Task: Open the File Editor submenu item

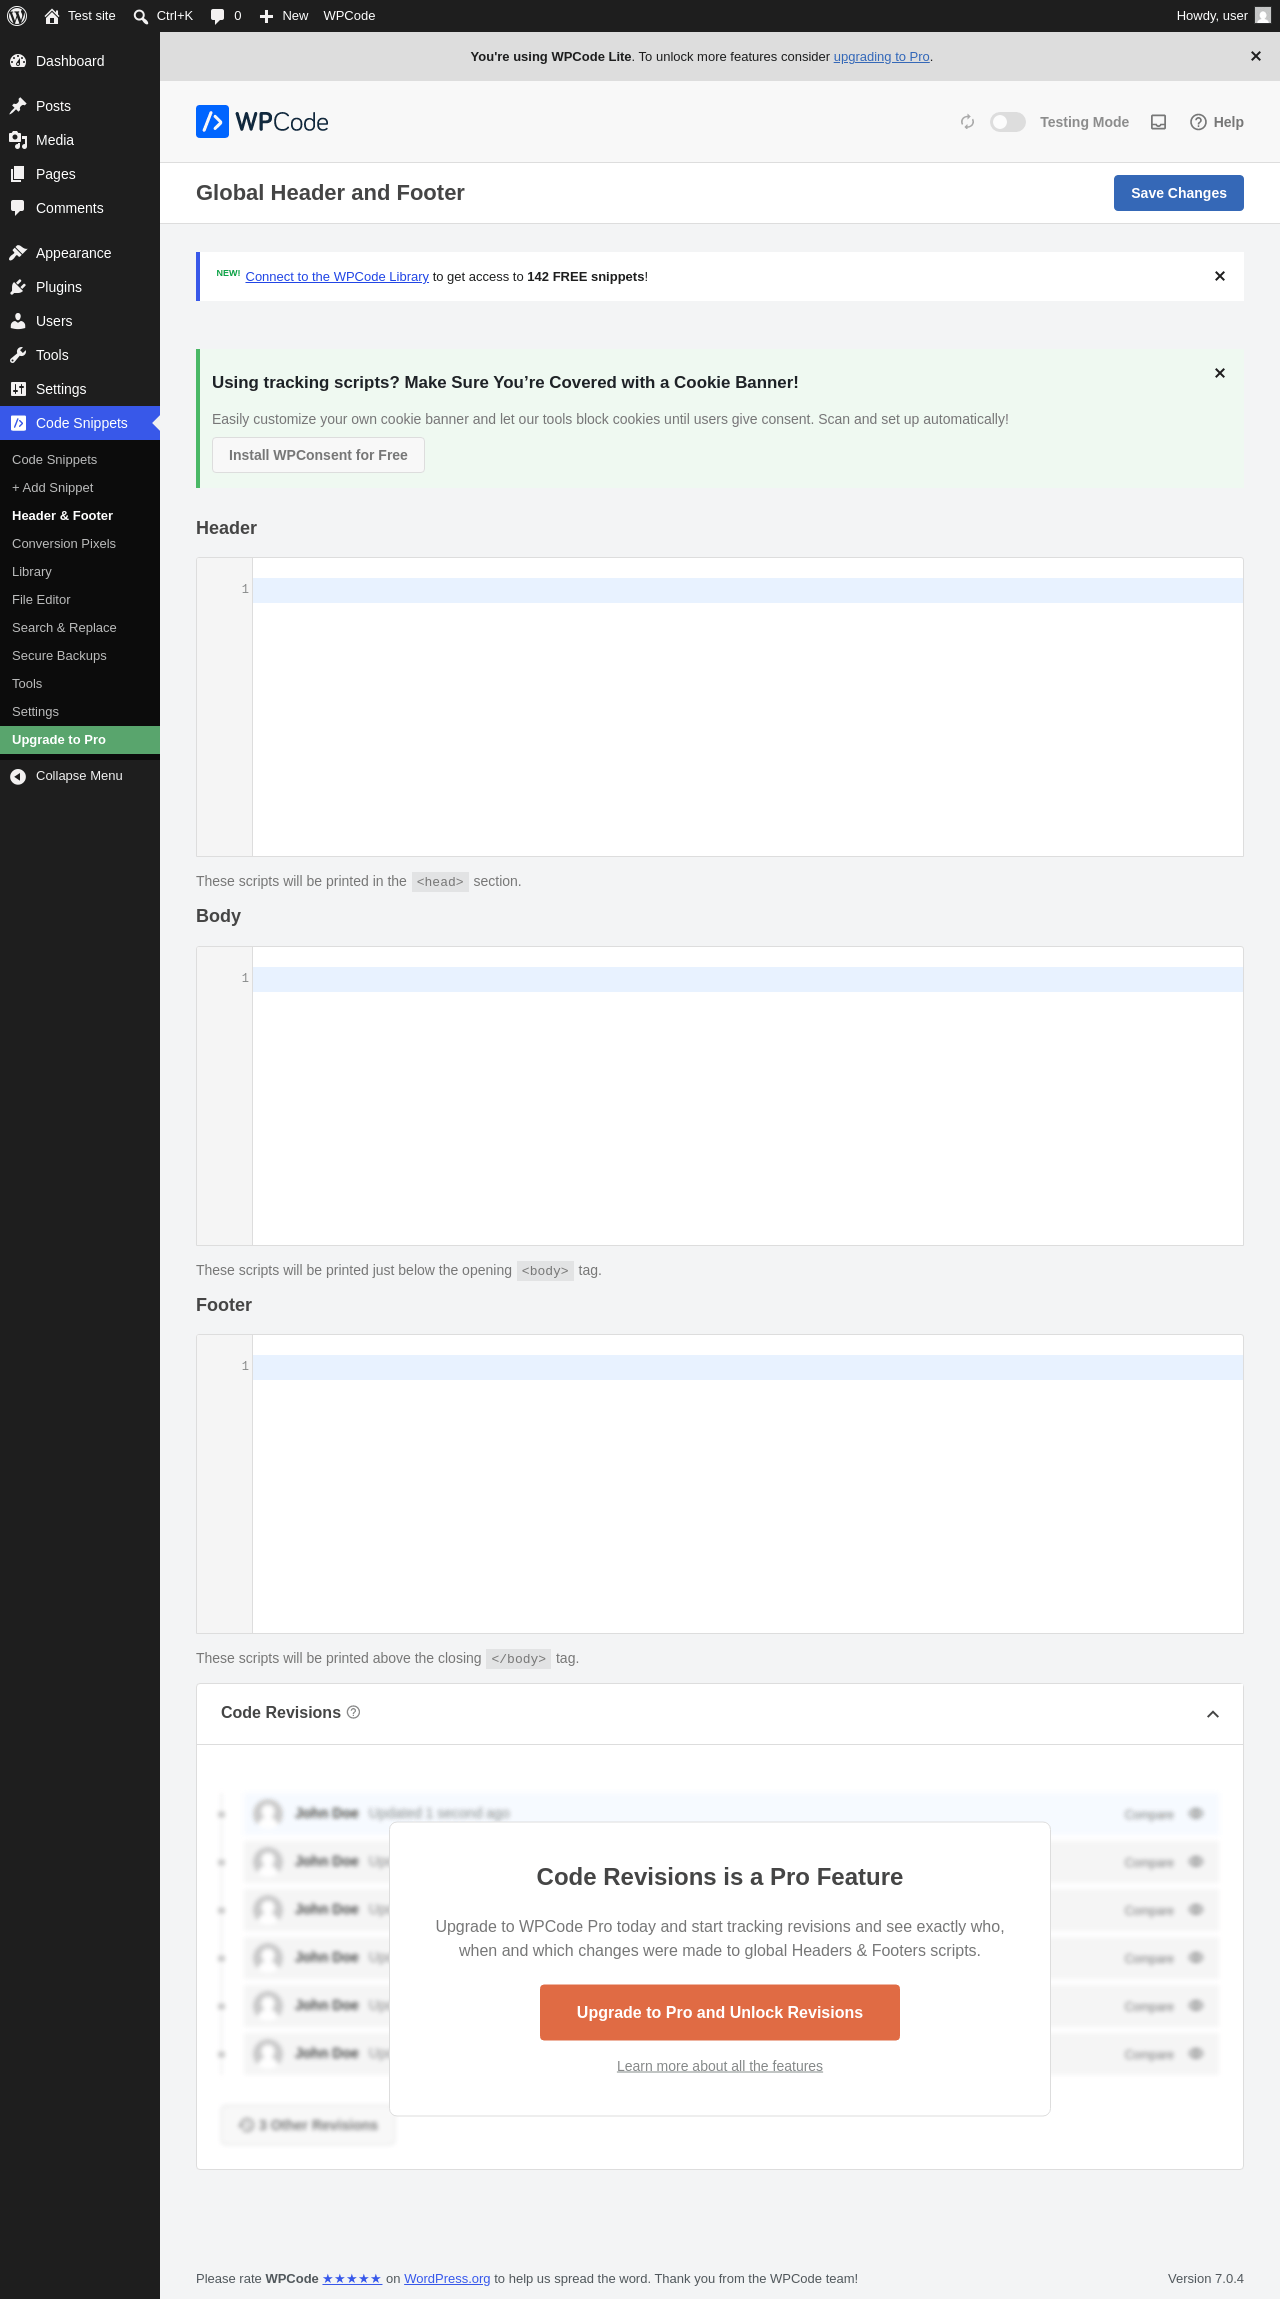Action: click(x=80, y=600)
